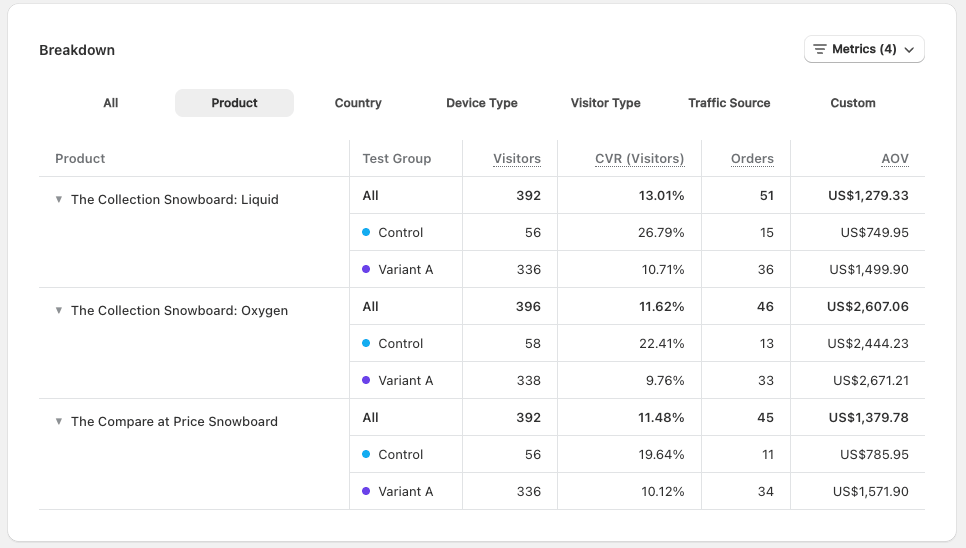Click AOV value US$2,671.21
966x548 pixels.
tap(871, 381)
